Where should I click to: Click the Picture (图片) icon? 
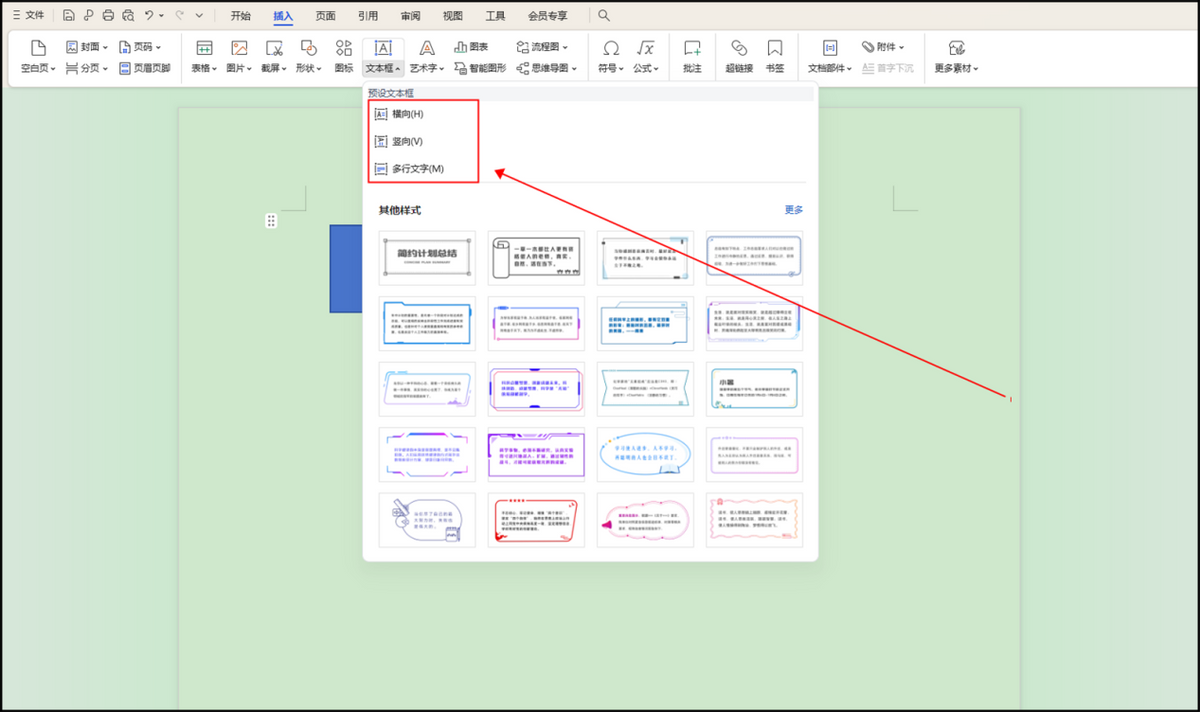click(x=239, y=48)
